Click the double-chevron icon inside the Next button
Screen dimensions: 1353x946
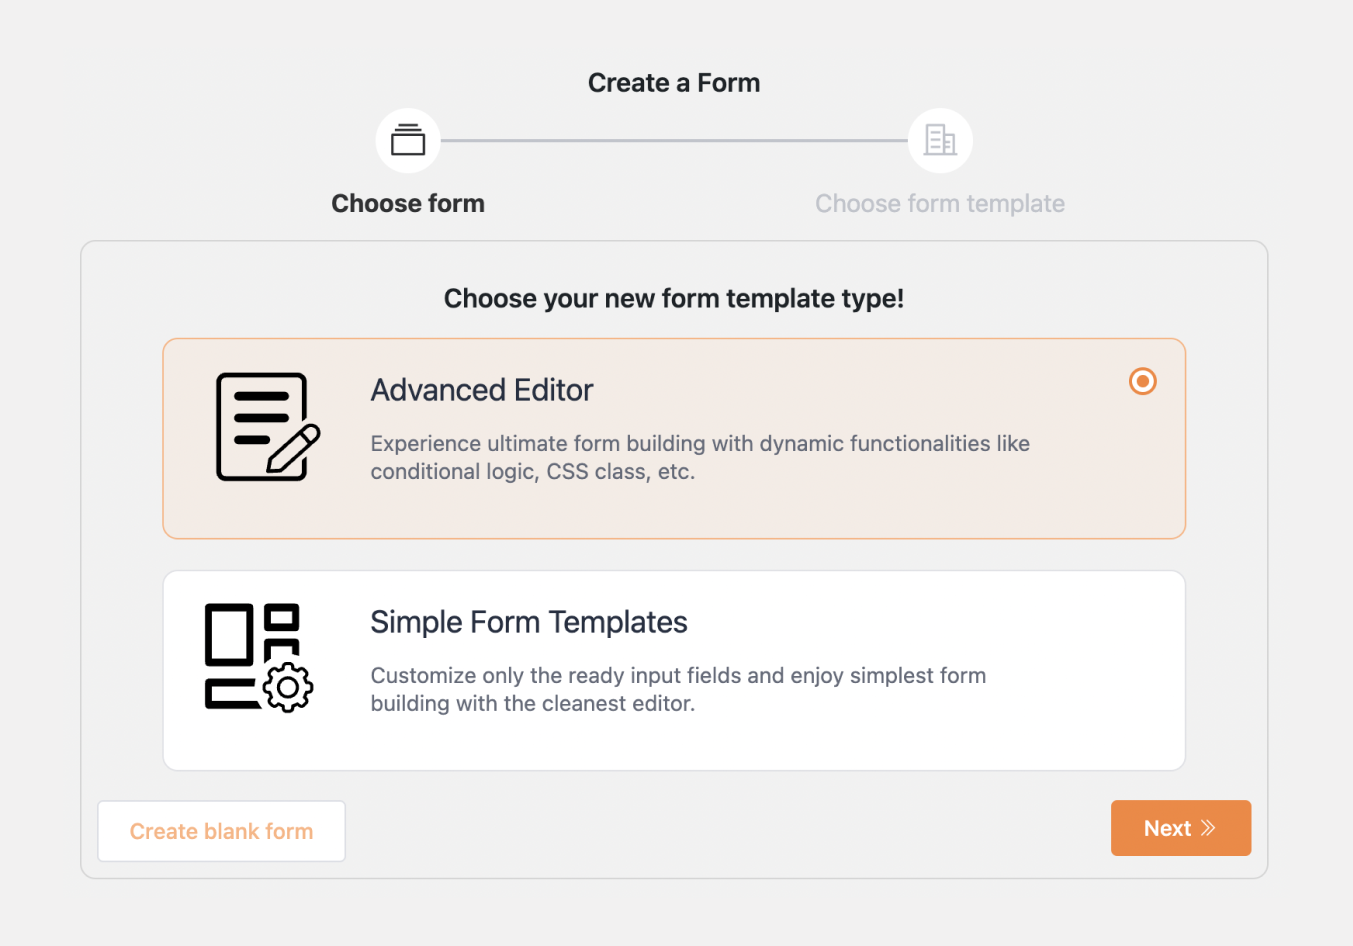(1208, 828)
